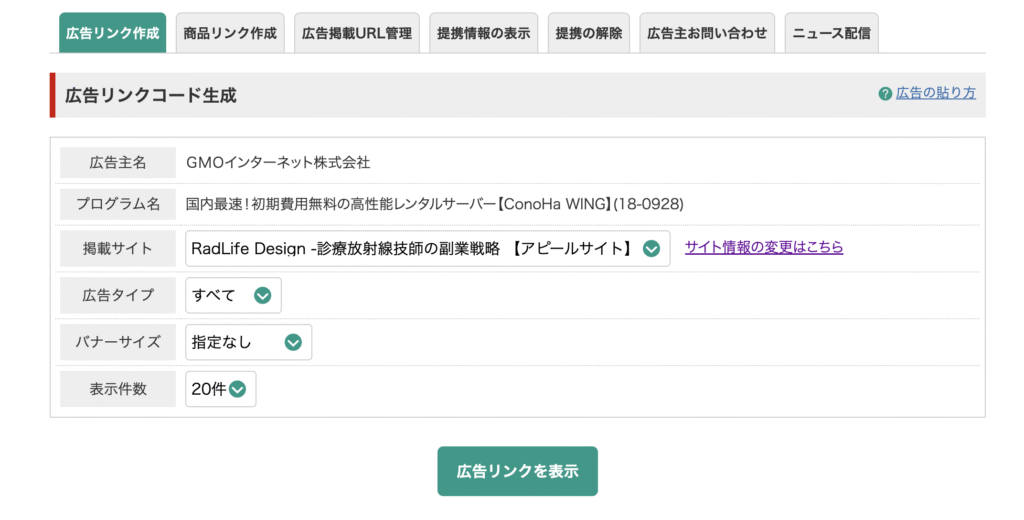The height and width of the screenshot is (520, 1024).
Task: Click the 表示件数 row label
Action: tap(118, 389)
